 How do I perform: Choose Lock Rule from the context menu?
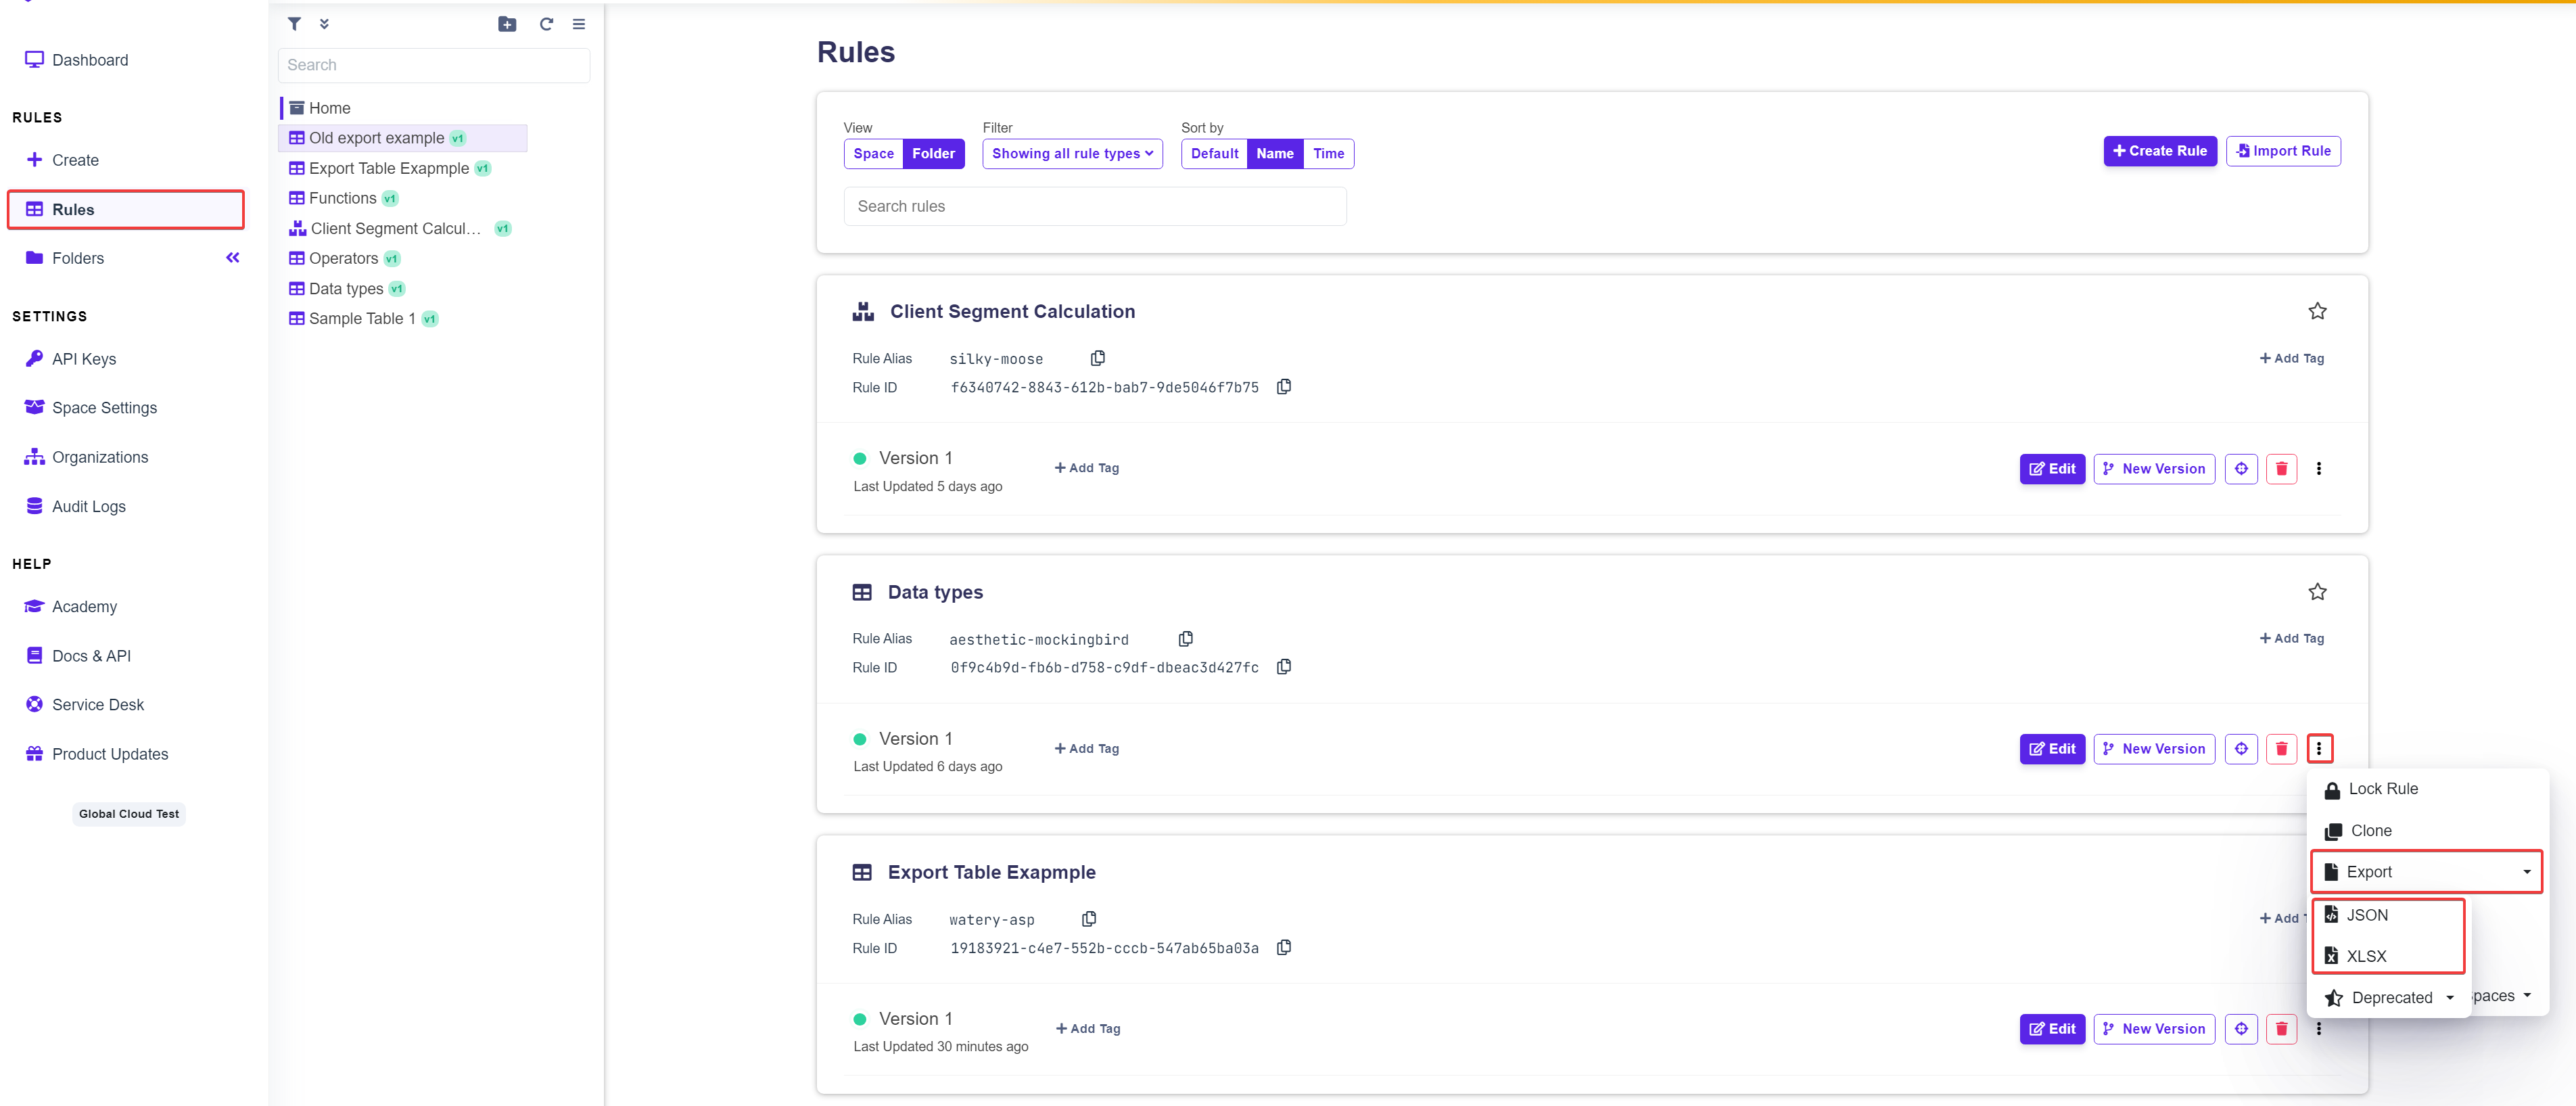[x=2382, y=789]
